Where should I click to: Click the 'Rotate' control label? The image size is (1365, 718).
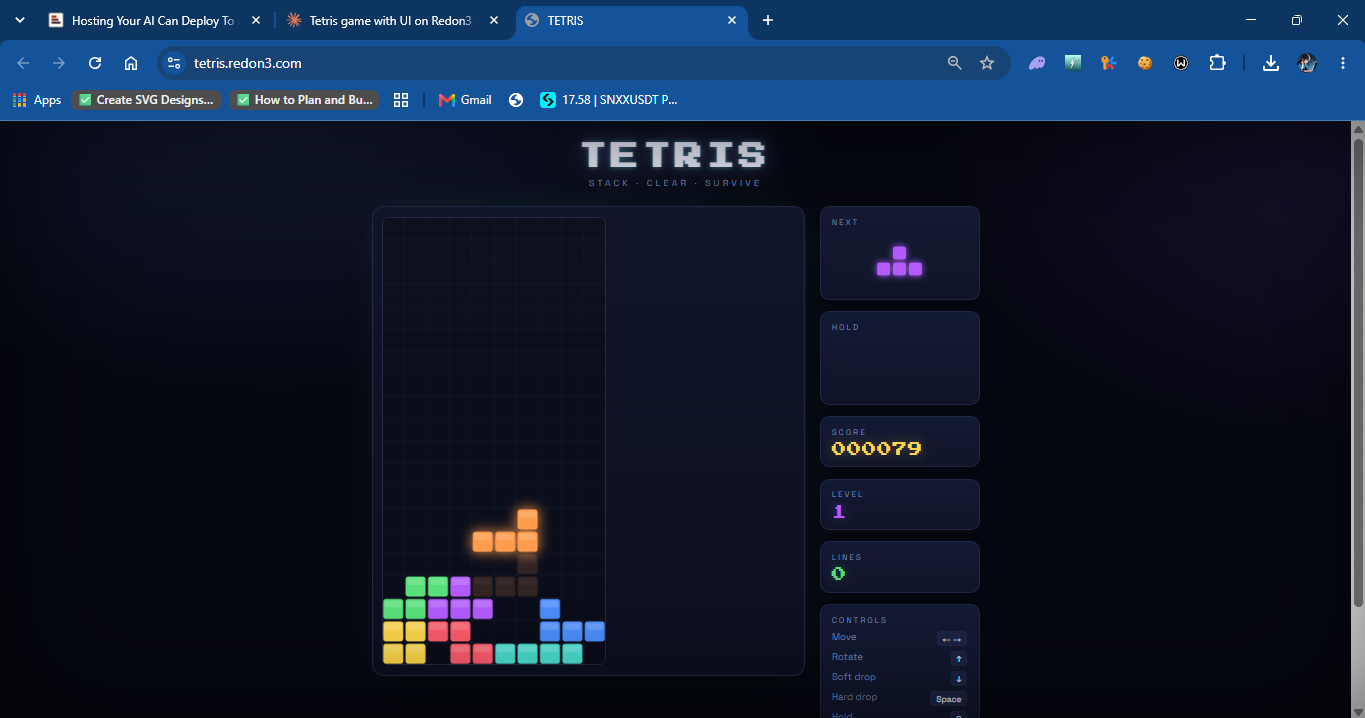pyautogui.click(x=847, y=657)
